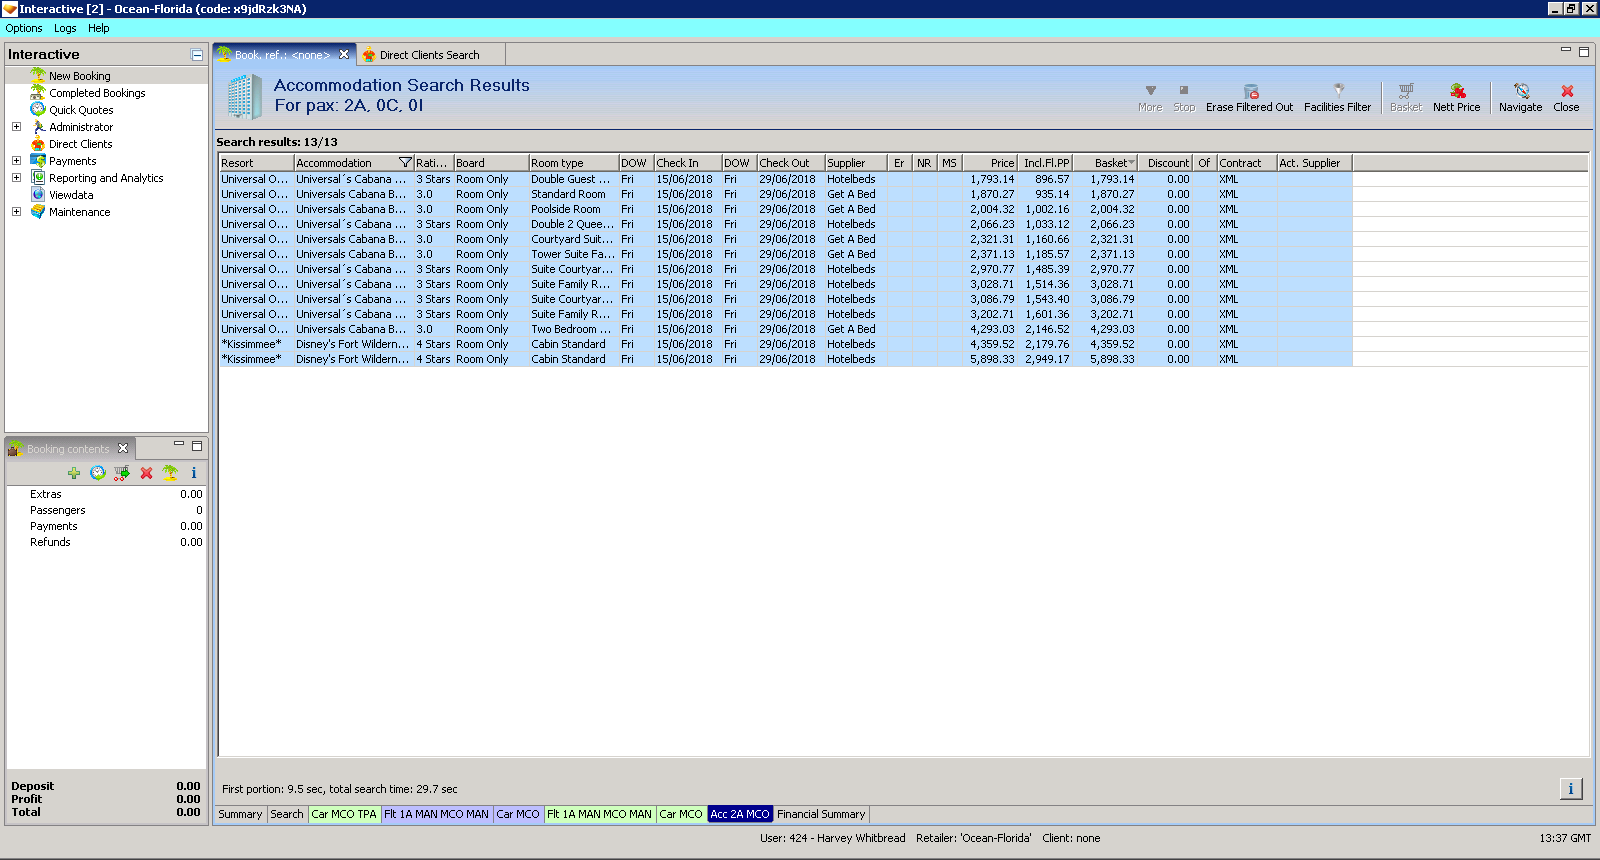Maximize the Booking contents panel
Screen dimensions: 1600x860
[197, 446]
